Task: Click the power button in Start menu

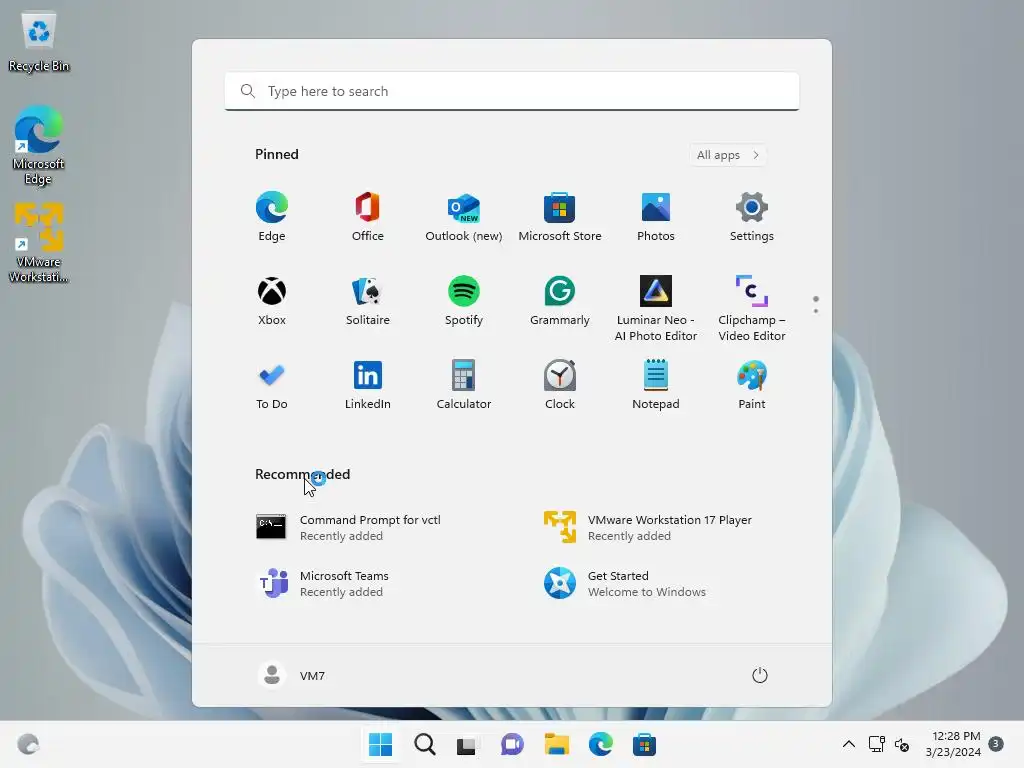Action: tap(760, 675)
